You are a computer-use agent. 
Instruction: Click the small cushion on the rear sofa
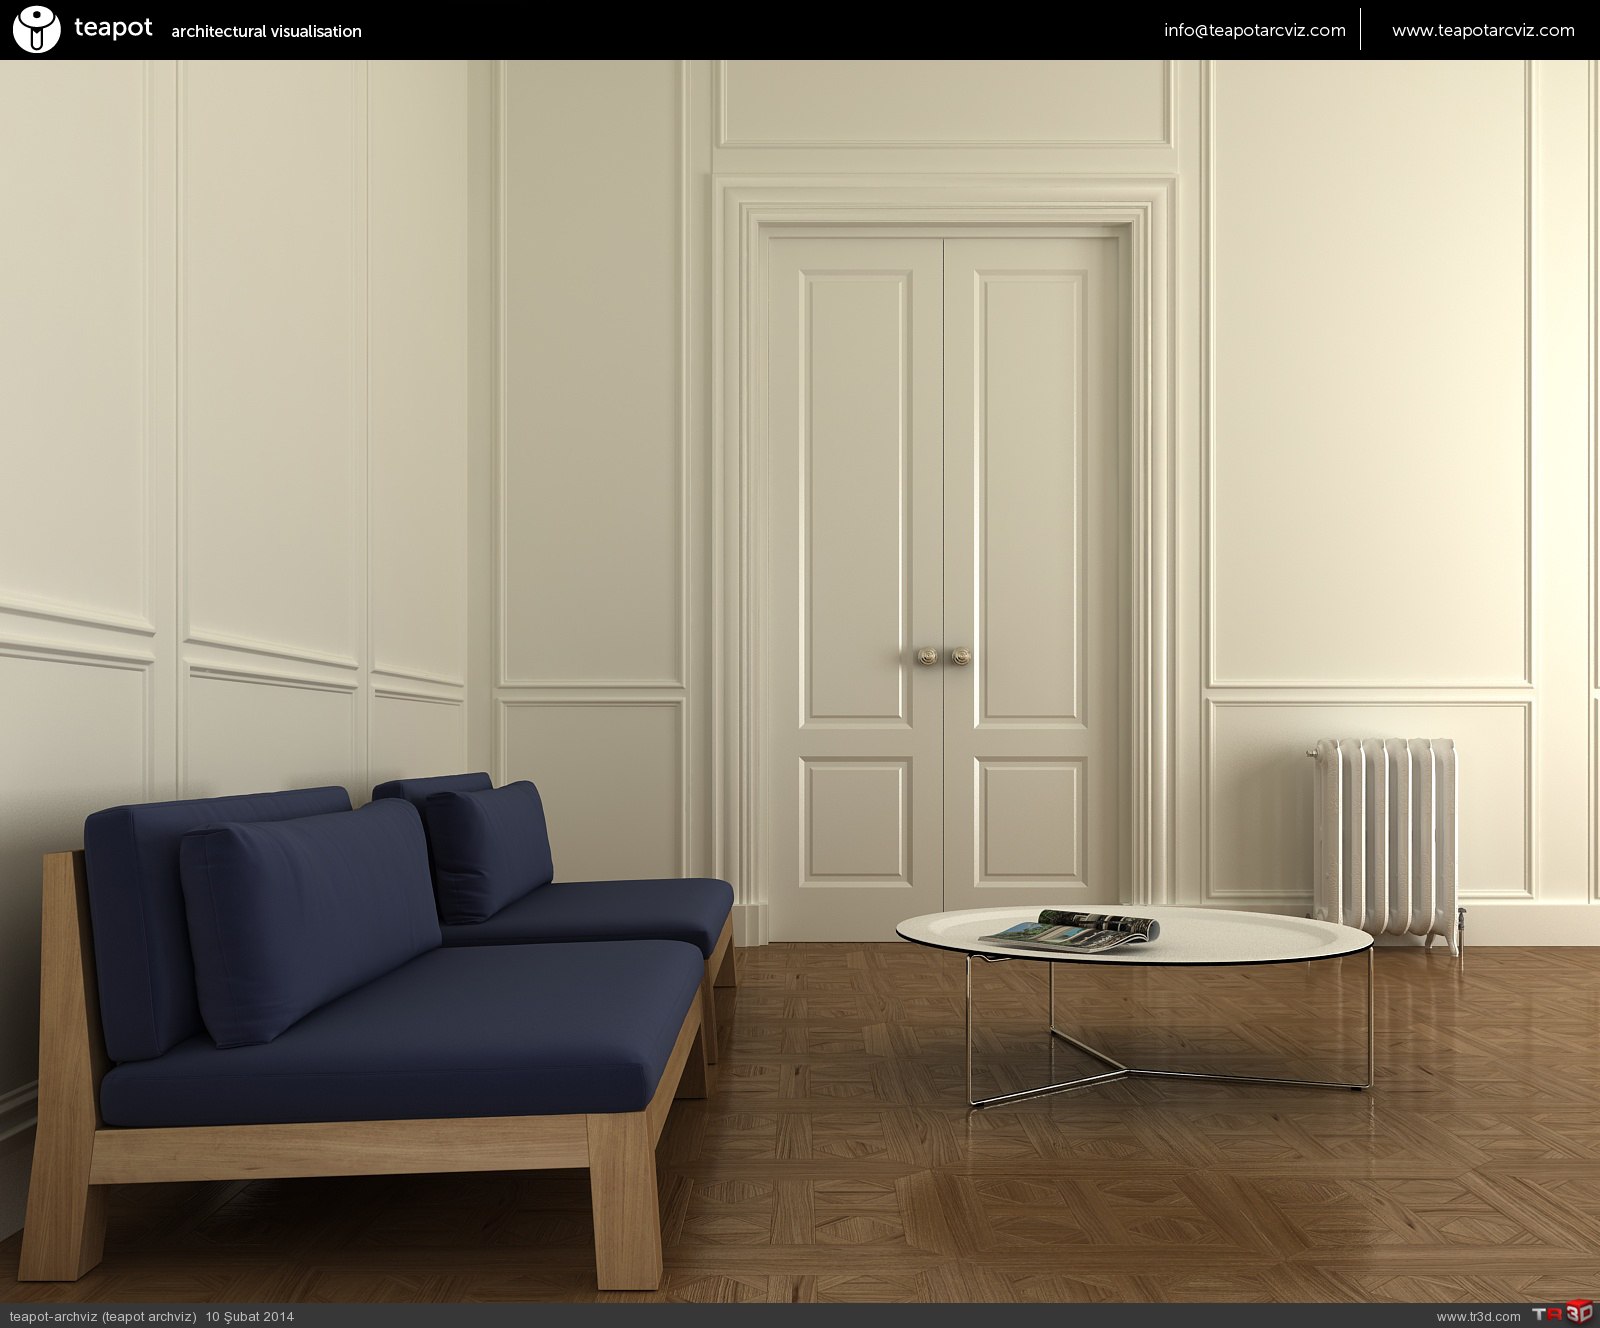click(x=490, y=848)
